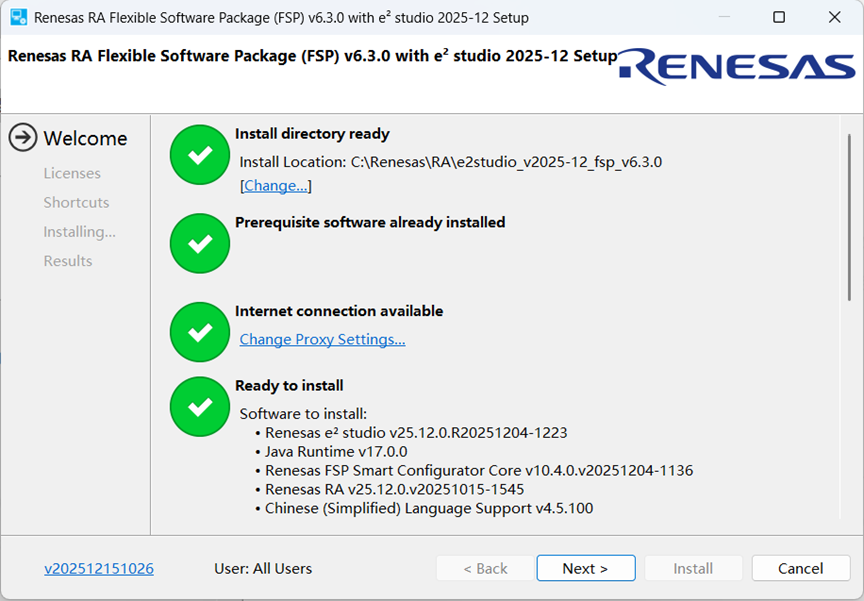
Task: Click the installer app icon in the title bar
Action: pyautogui.click(x=19, y=17)
